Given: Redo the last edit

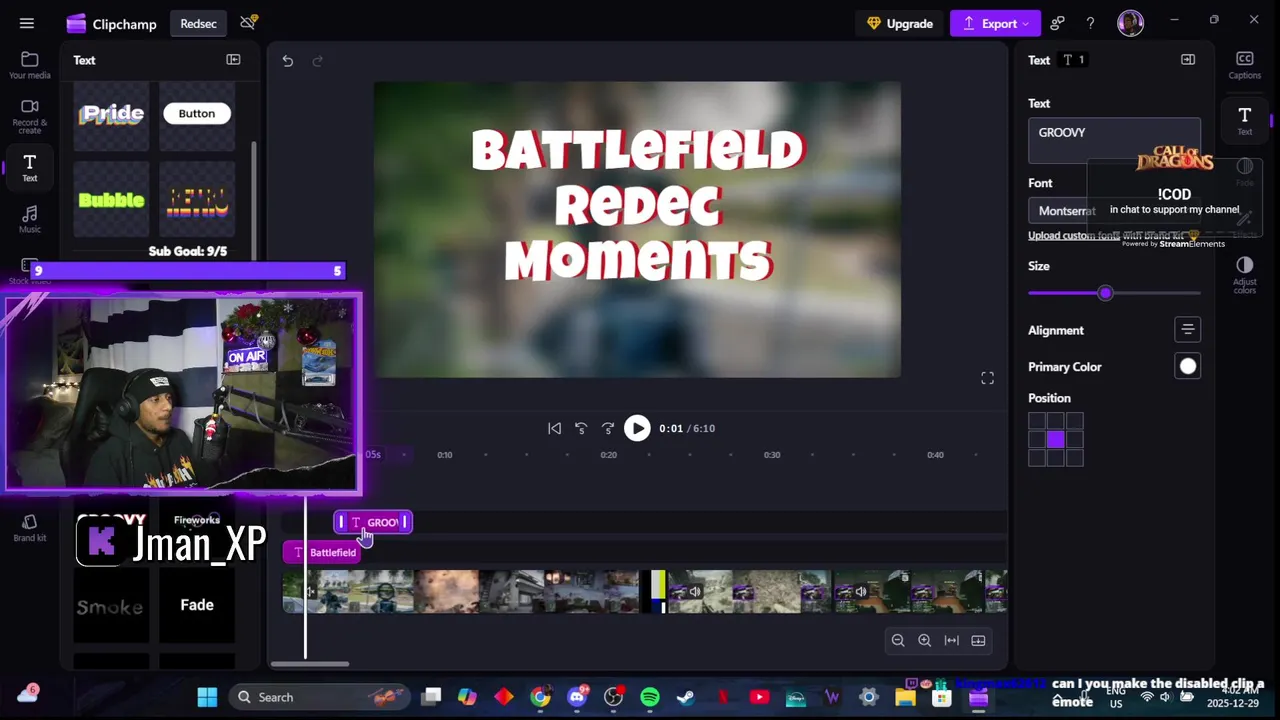Looking at the screenshot, I should pos(318,61).
